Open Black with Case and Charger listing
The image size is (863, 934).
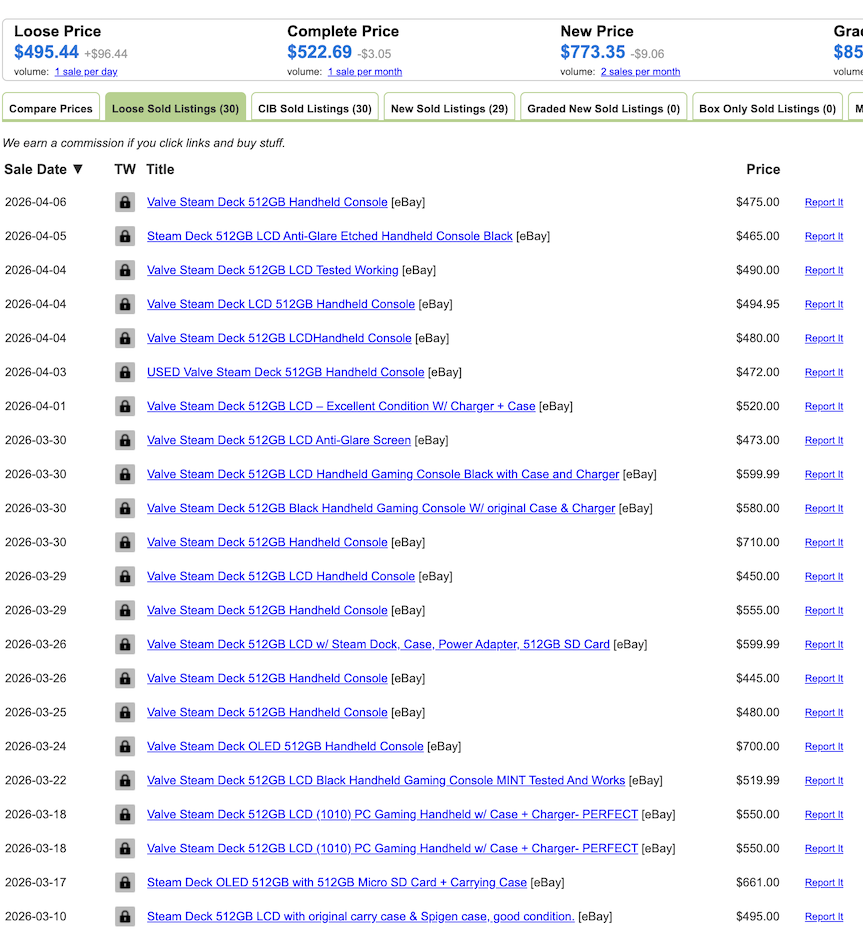383,474
